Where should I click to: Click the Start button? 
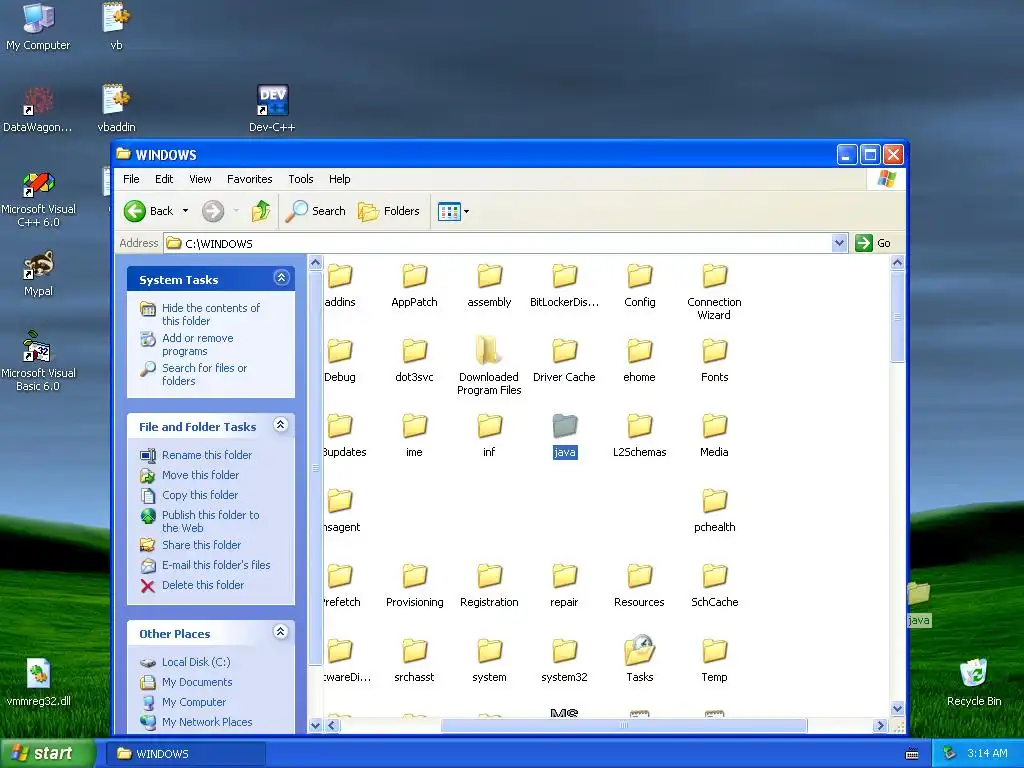[x=48, y=753]
